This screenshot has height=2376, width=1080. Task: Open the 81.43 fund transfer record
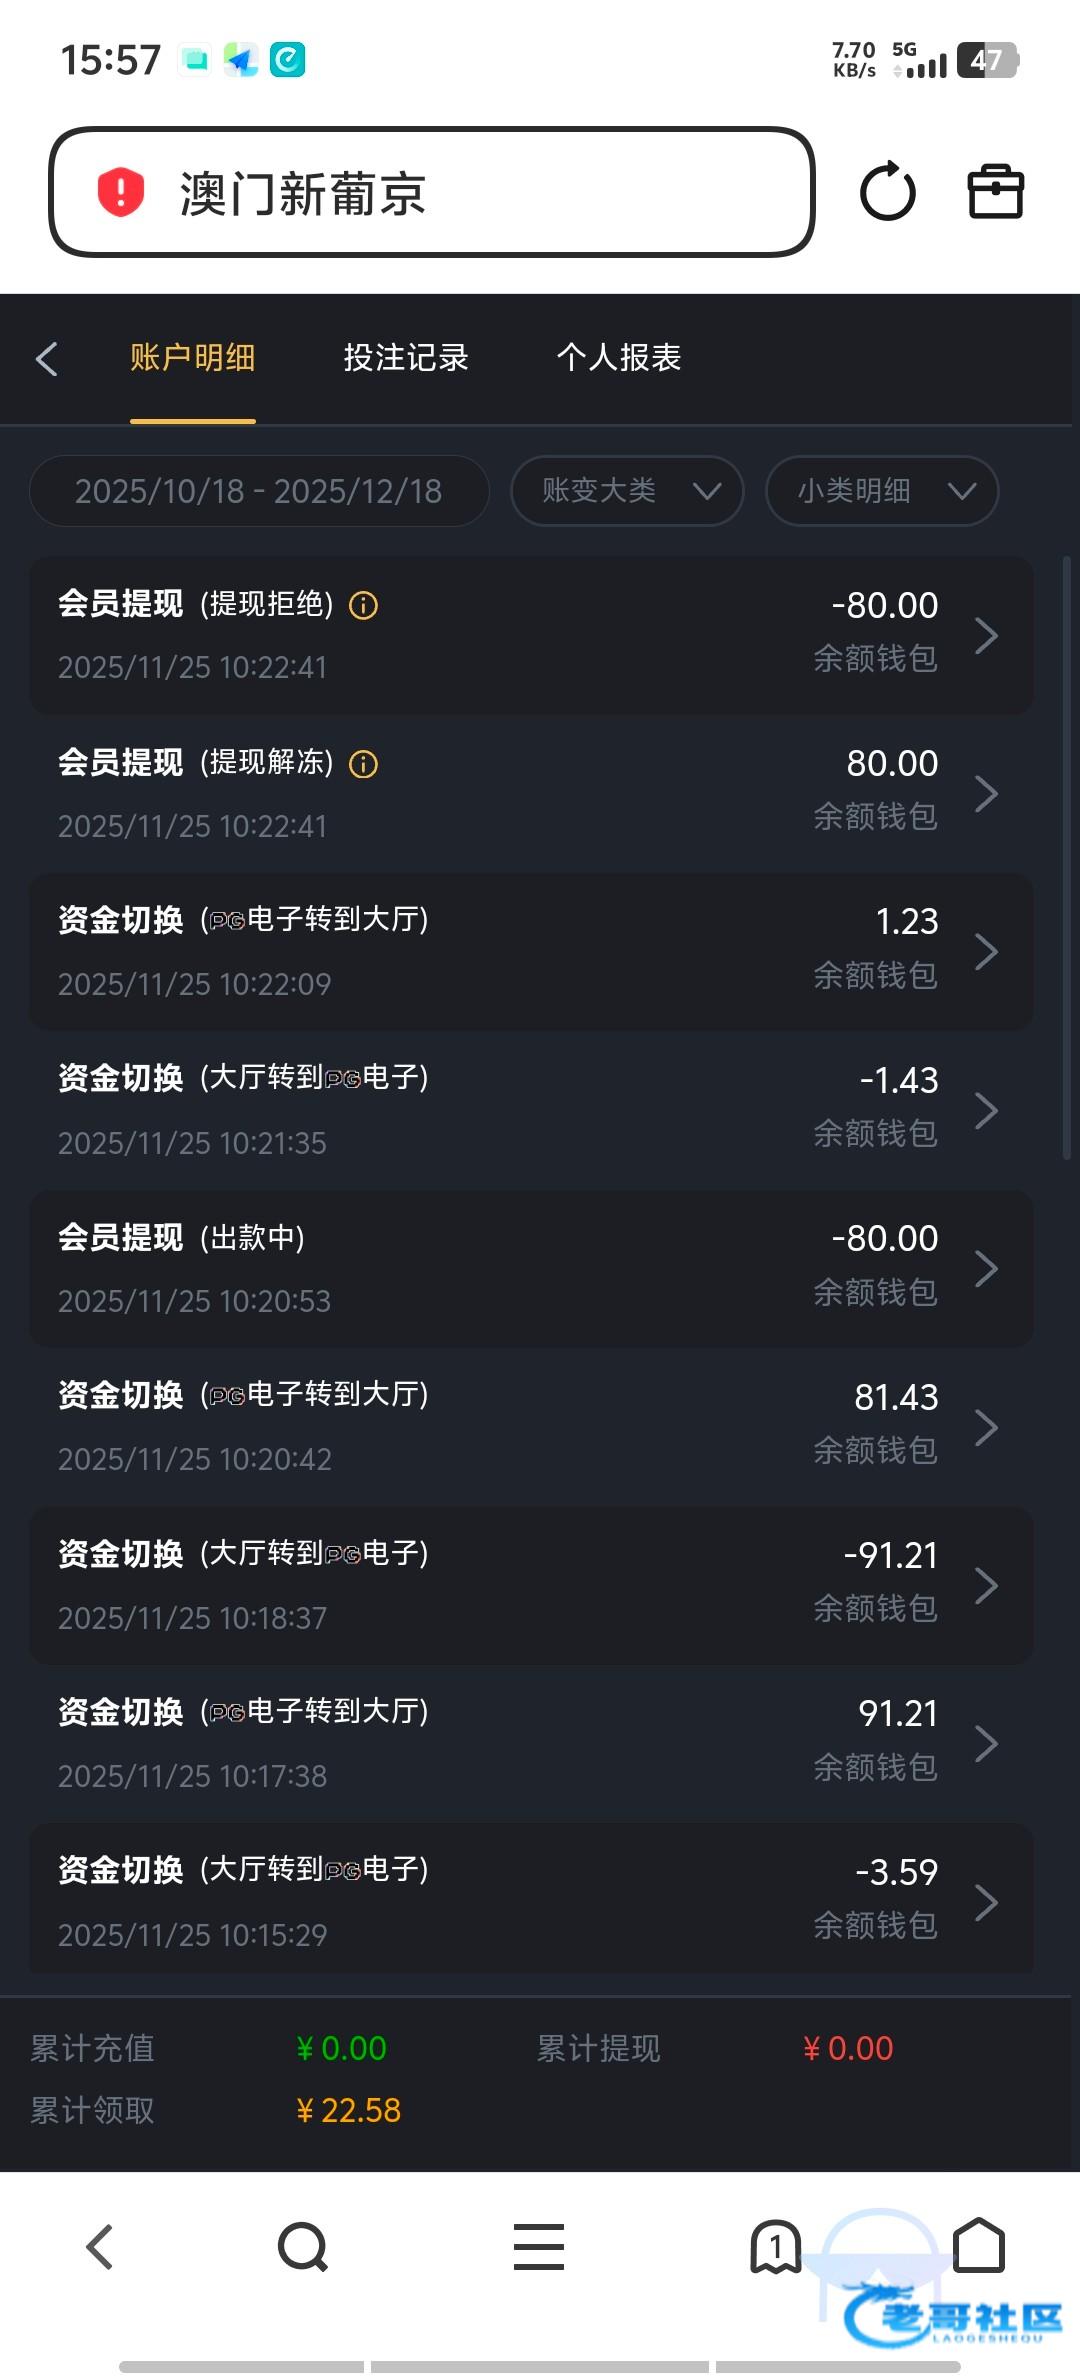(531, 1427)
